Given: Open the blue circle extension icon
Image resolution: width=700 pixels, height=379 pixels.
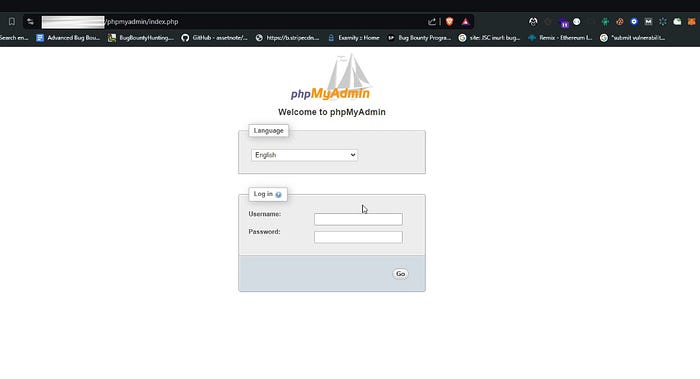Looking at the screenshot, I should 634,21.
